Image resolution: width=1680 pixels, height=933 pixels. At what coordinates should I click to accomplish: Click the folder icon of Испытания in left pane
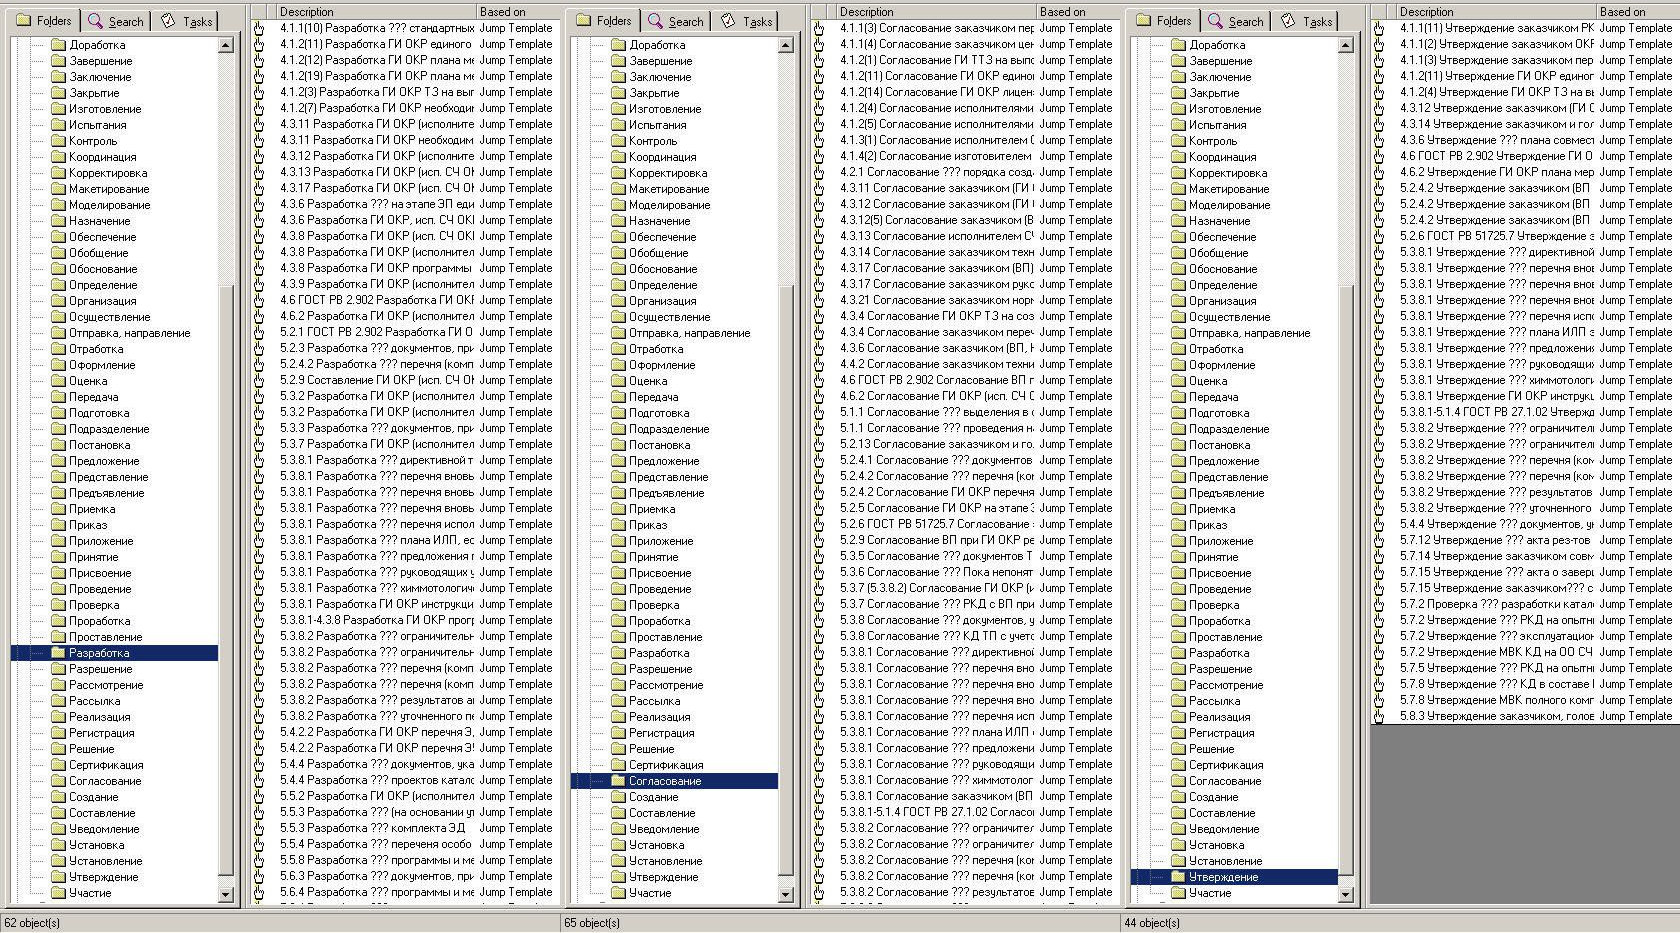point(58,125)
